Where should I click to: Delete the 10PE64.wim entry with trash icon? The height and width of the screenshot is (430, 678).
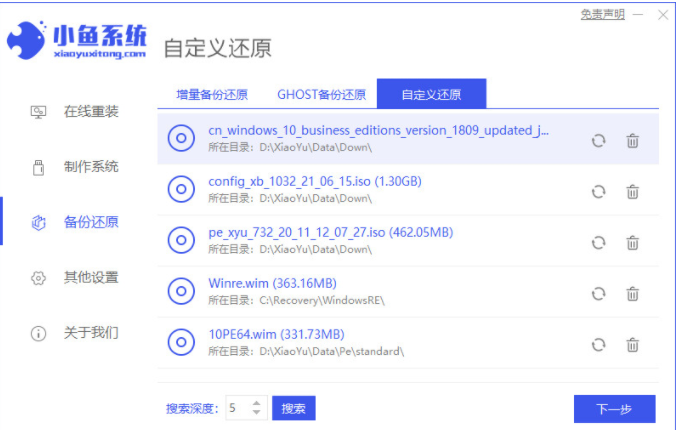[632, 344]
